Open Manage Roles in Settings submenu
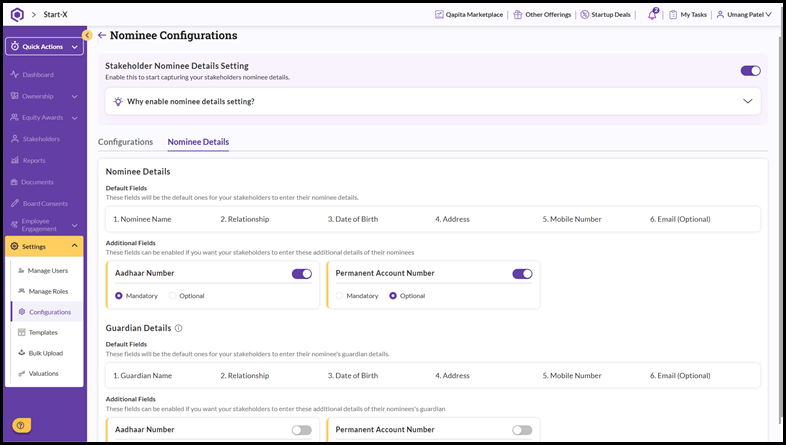Image resolution: width=786 pixels, height=445 pixels. [x=48, y=291]
